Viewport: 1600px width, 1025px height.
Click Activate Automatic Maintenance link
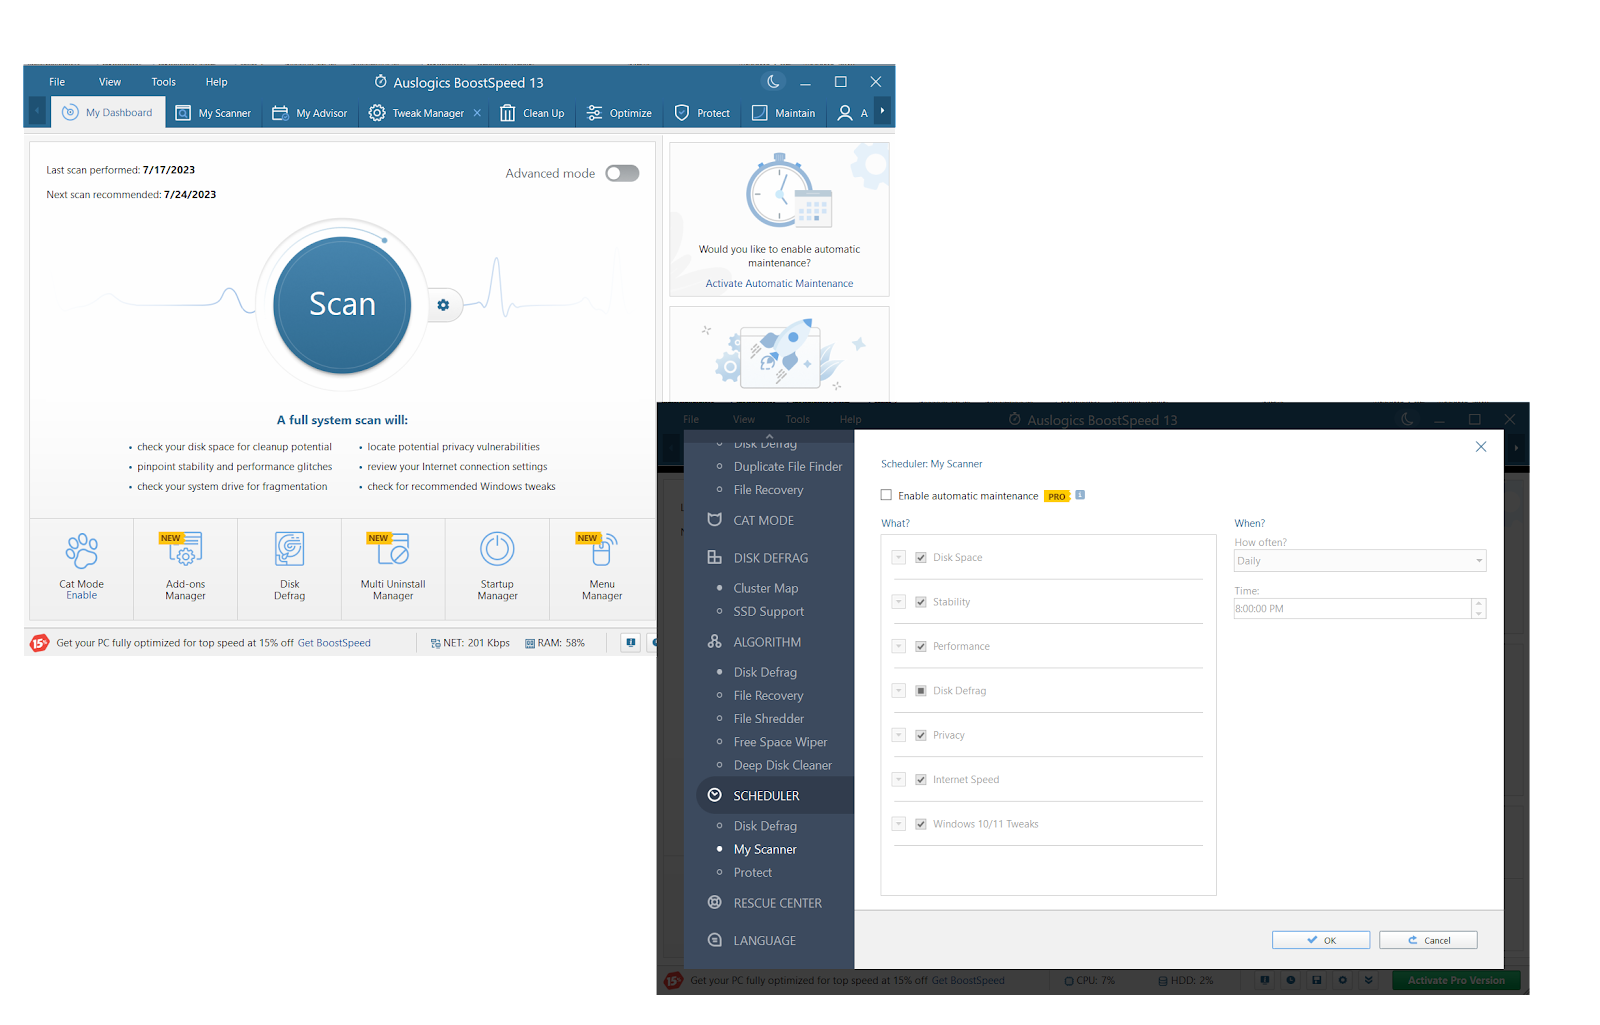coord(779,284)
